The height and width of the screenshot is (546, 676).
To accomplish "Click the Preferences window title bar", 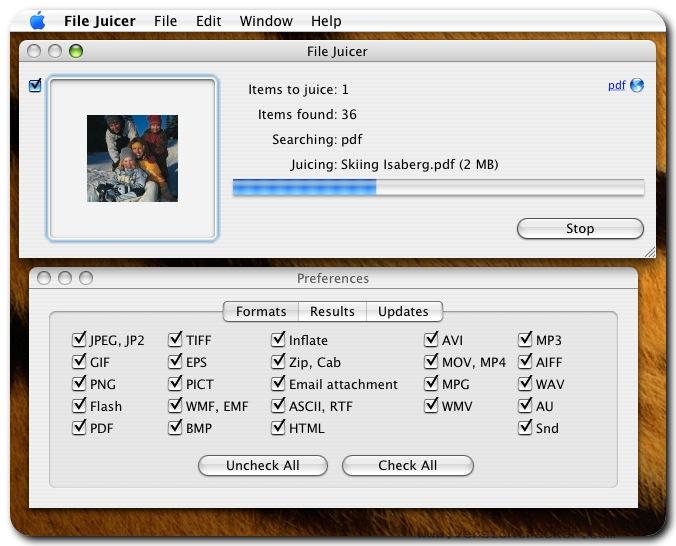I will pos(333,278).
